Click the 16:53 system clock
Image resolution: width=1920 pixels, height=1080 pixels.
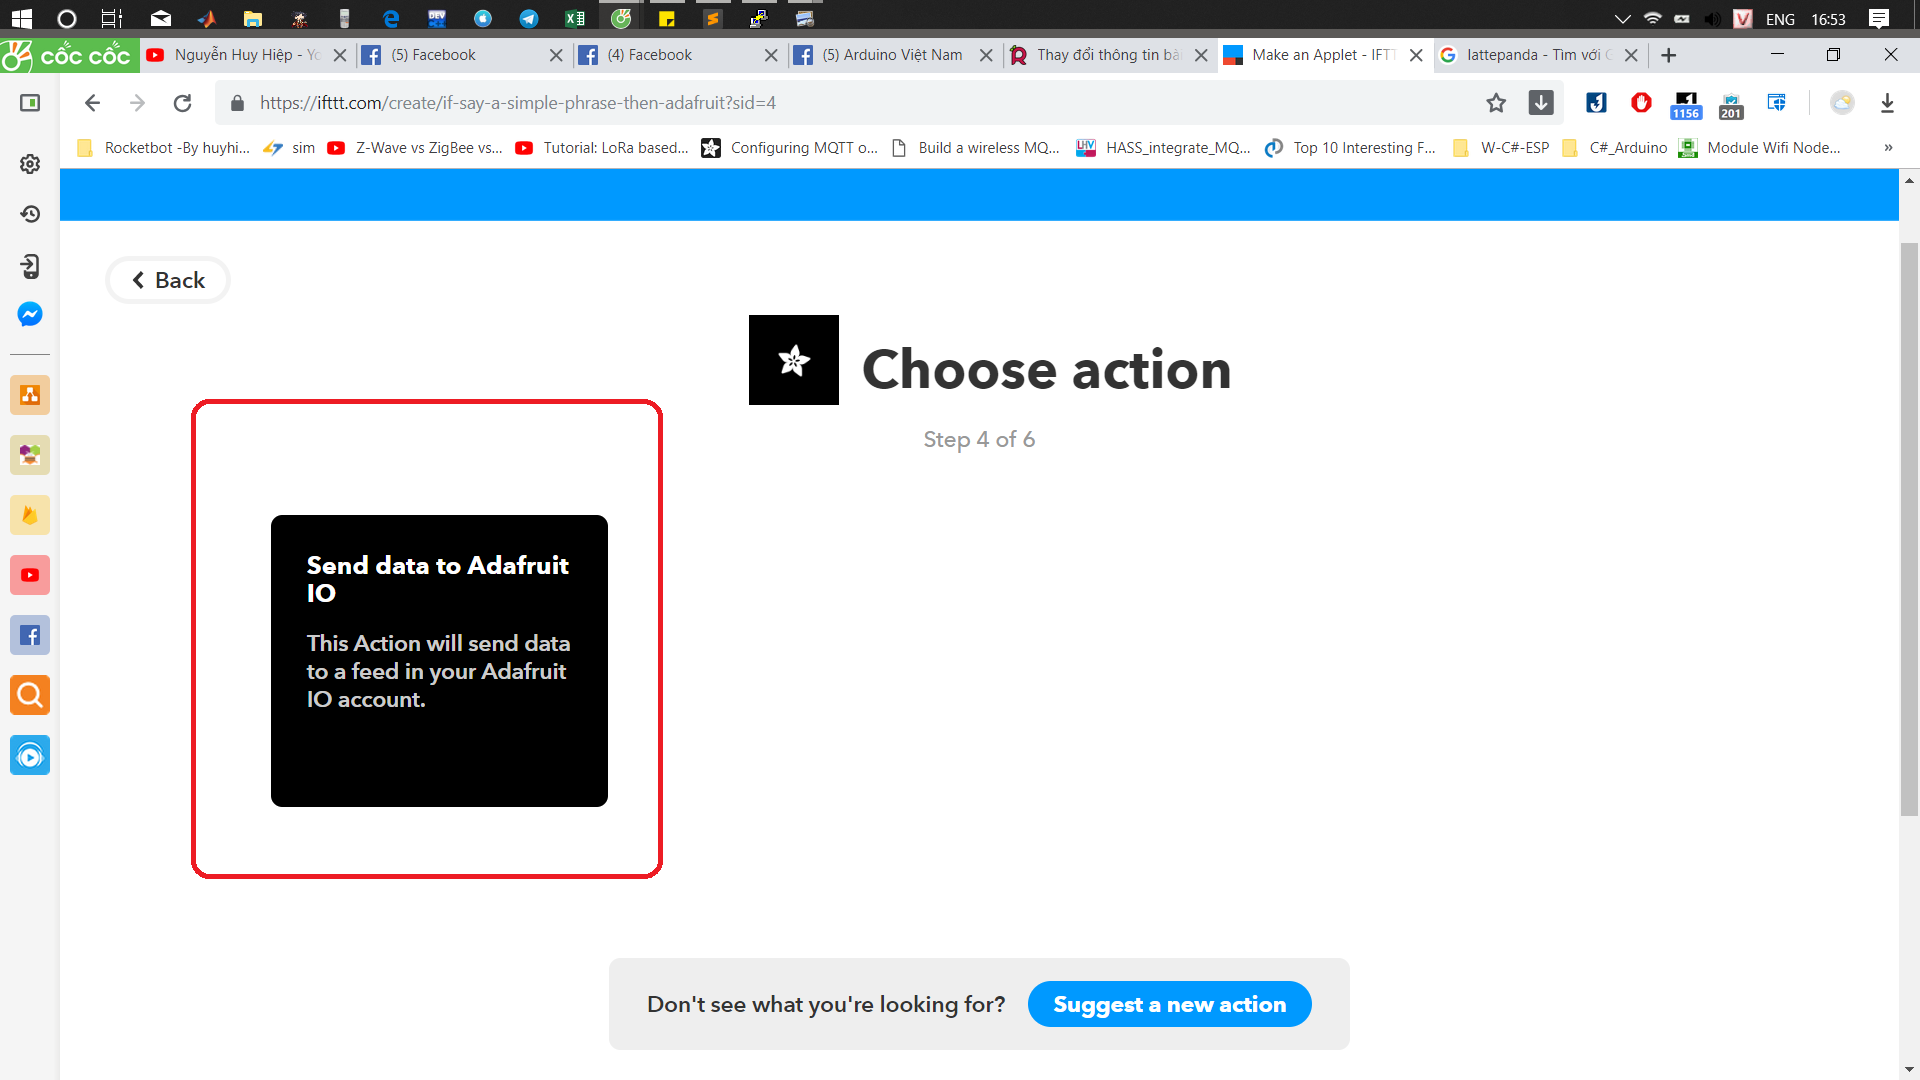[1828, 19]
